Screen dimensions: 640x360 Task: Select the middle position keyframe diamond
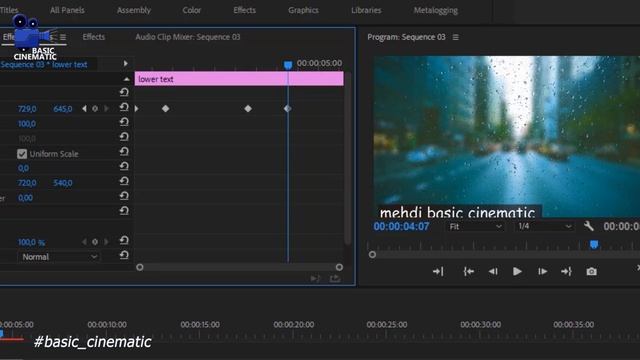248,109
